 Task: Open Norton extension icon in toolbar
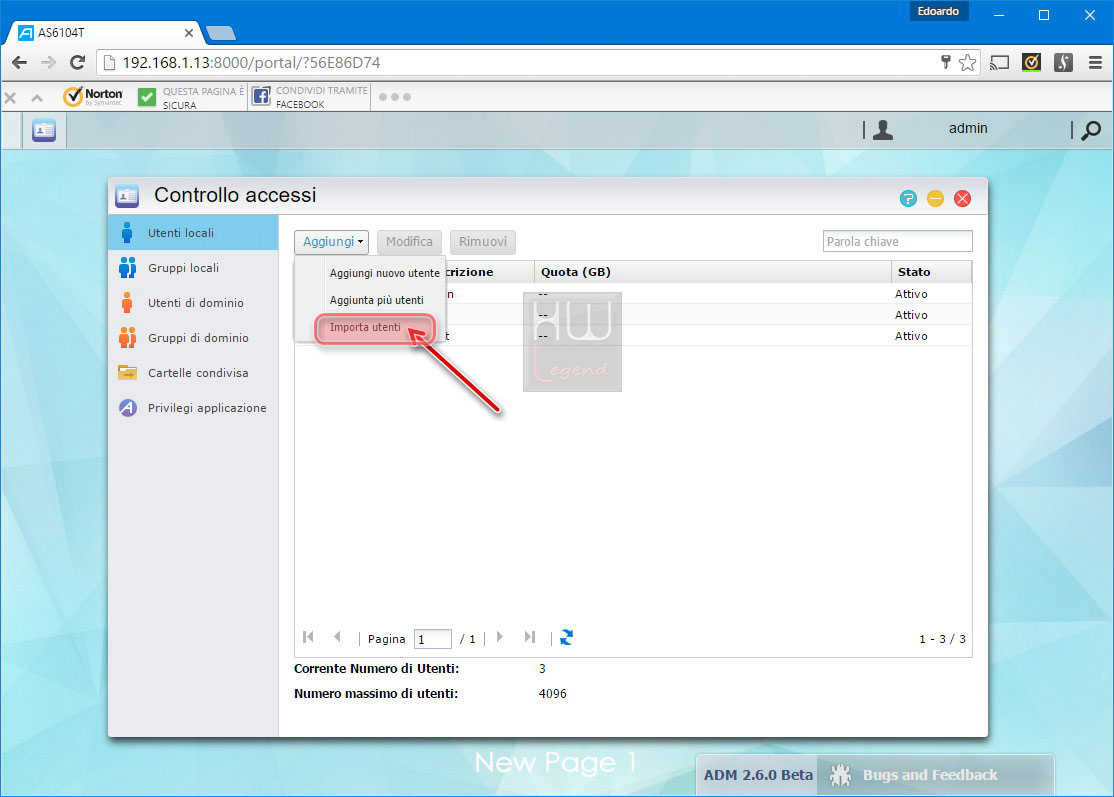click(1032, 63)
